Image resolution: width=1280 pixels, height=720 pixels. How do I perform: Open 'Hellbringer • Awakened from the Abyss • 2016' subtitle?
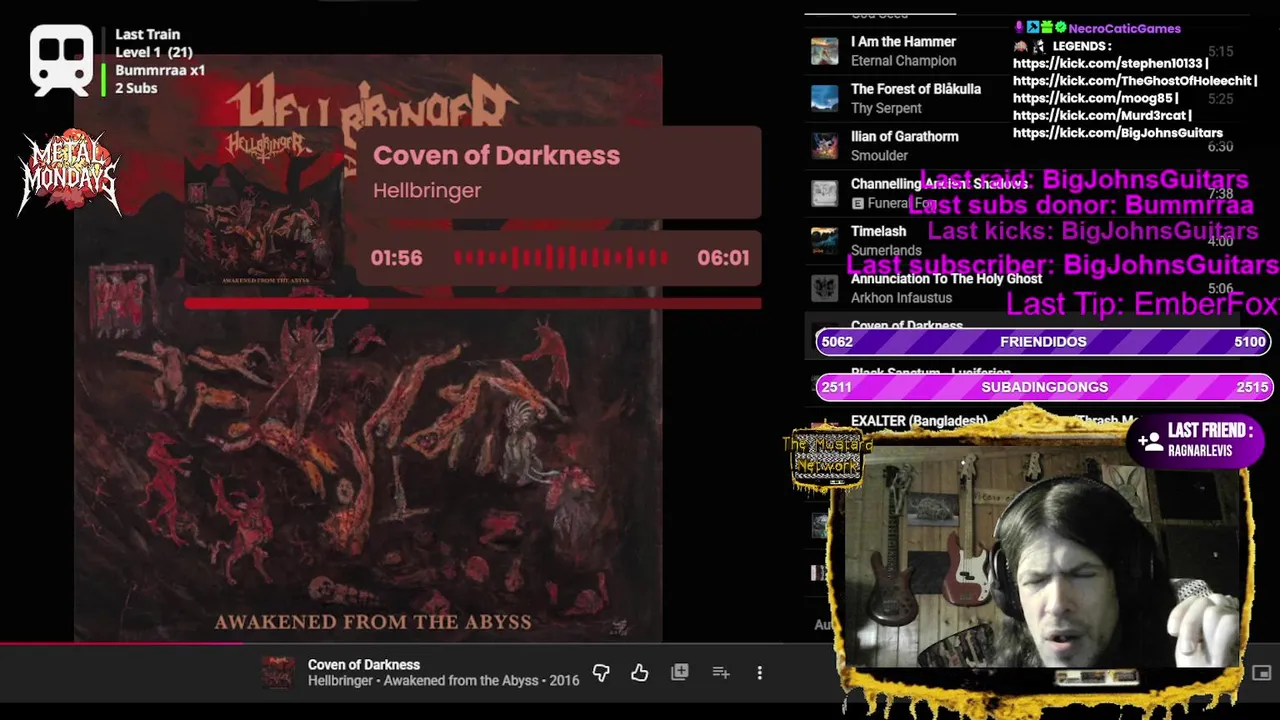[443, 680]
